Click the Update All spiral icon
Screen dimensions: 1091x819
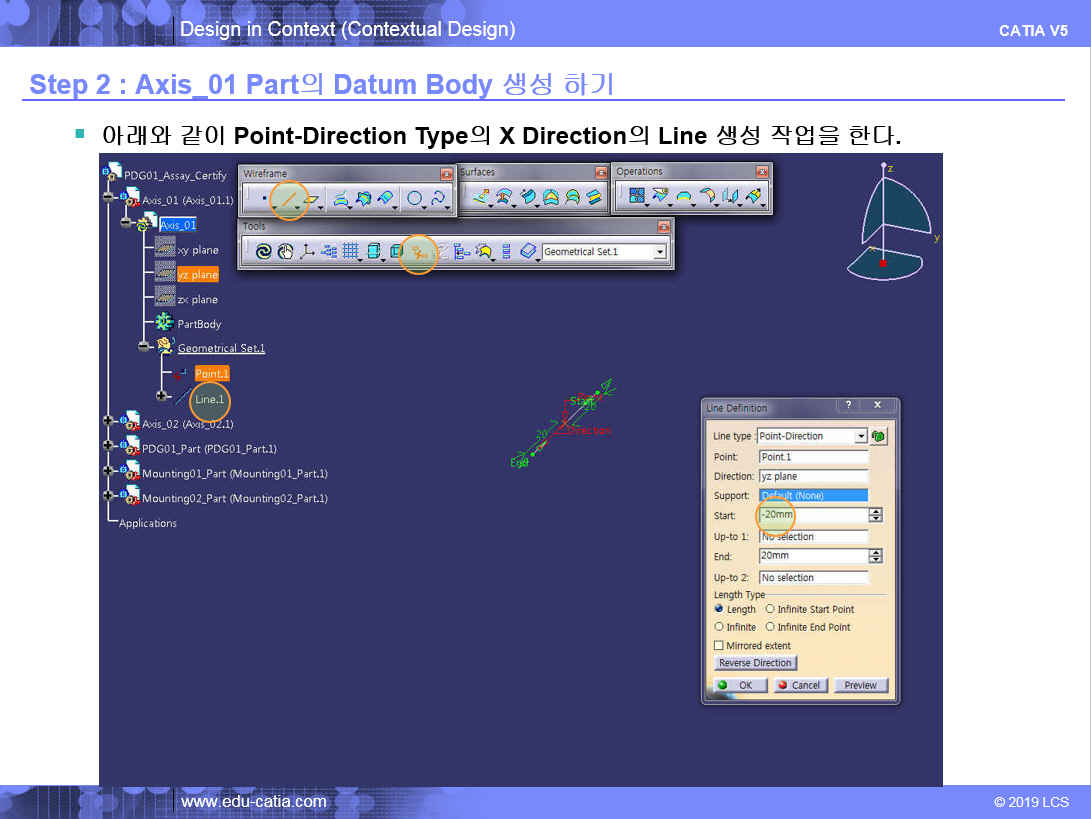pos(263,252)
